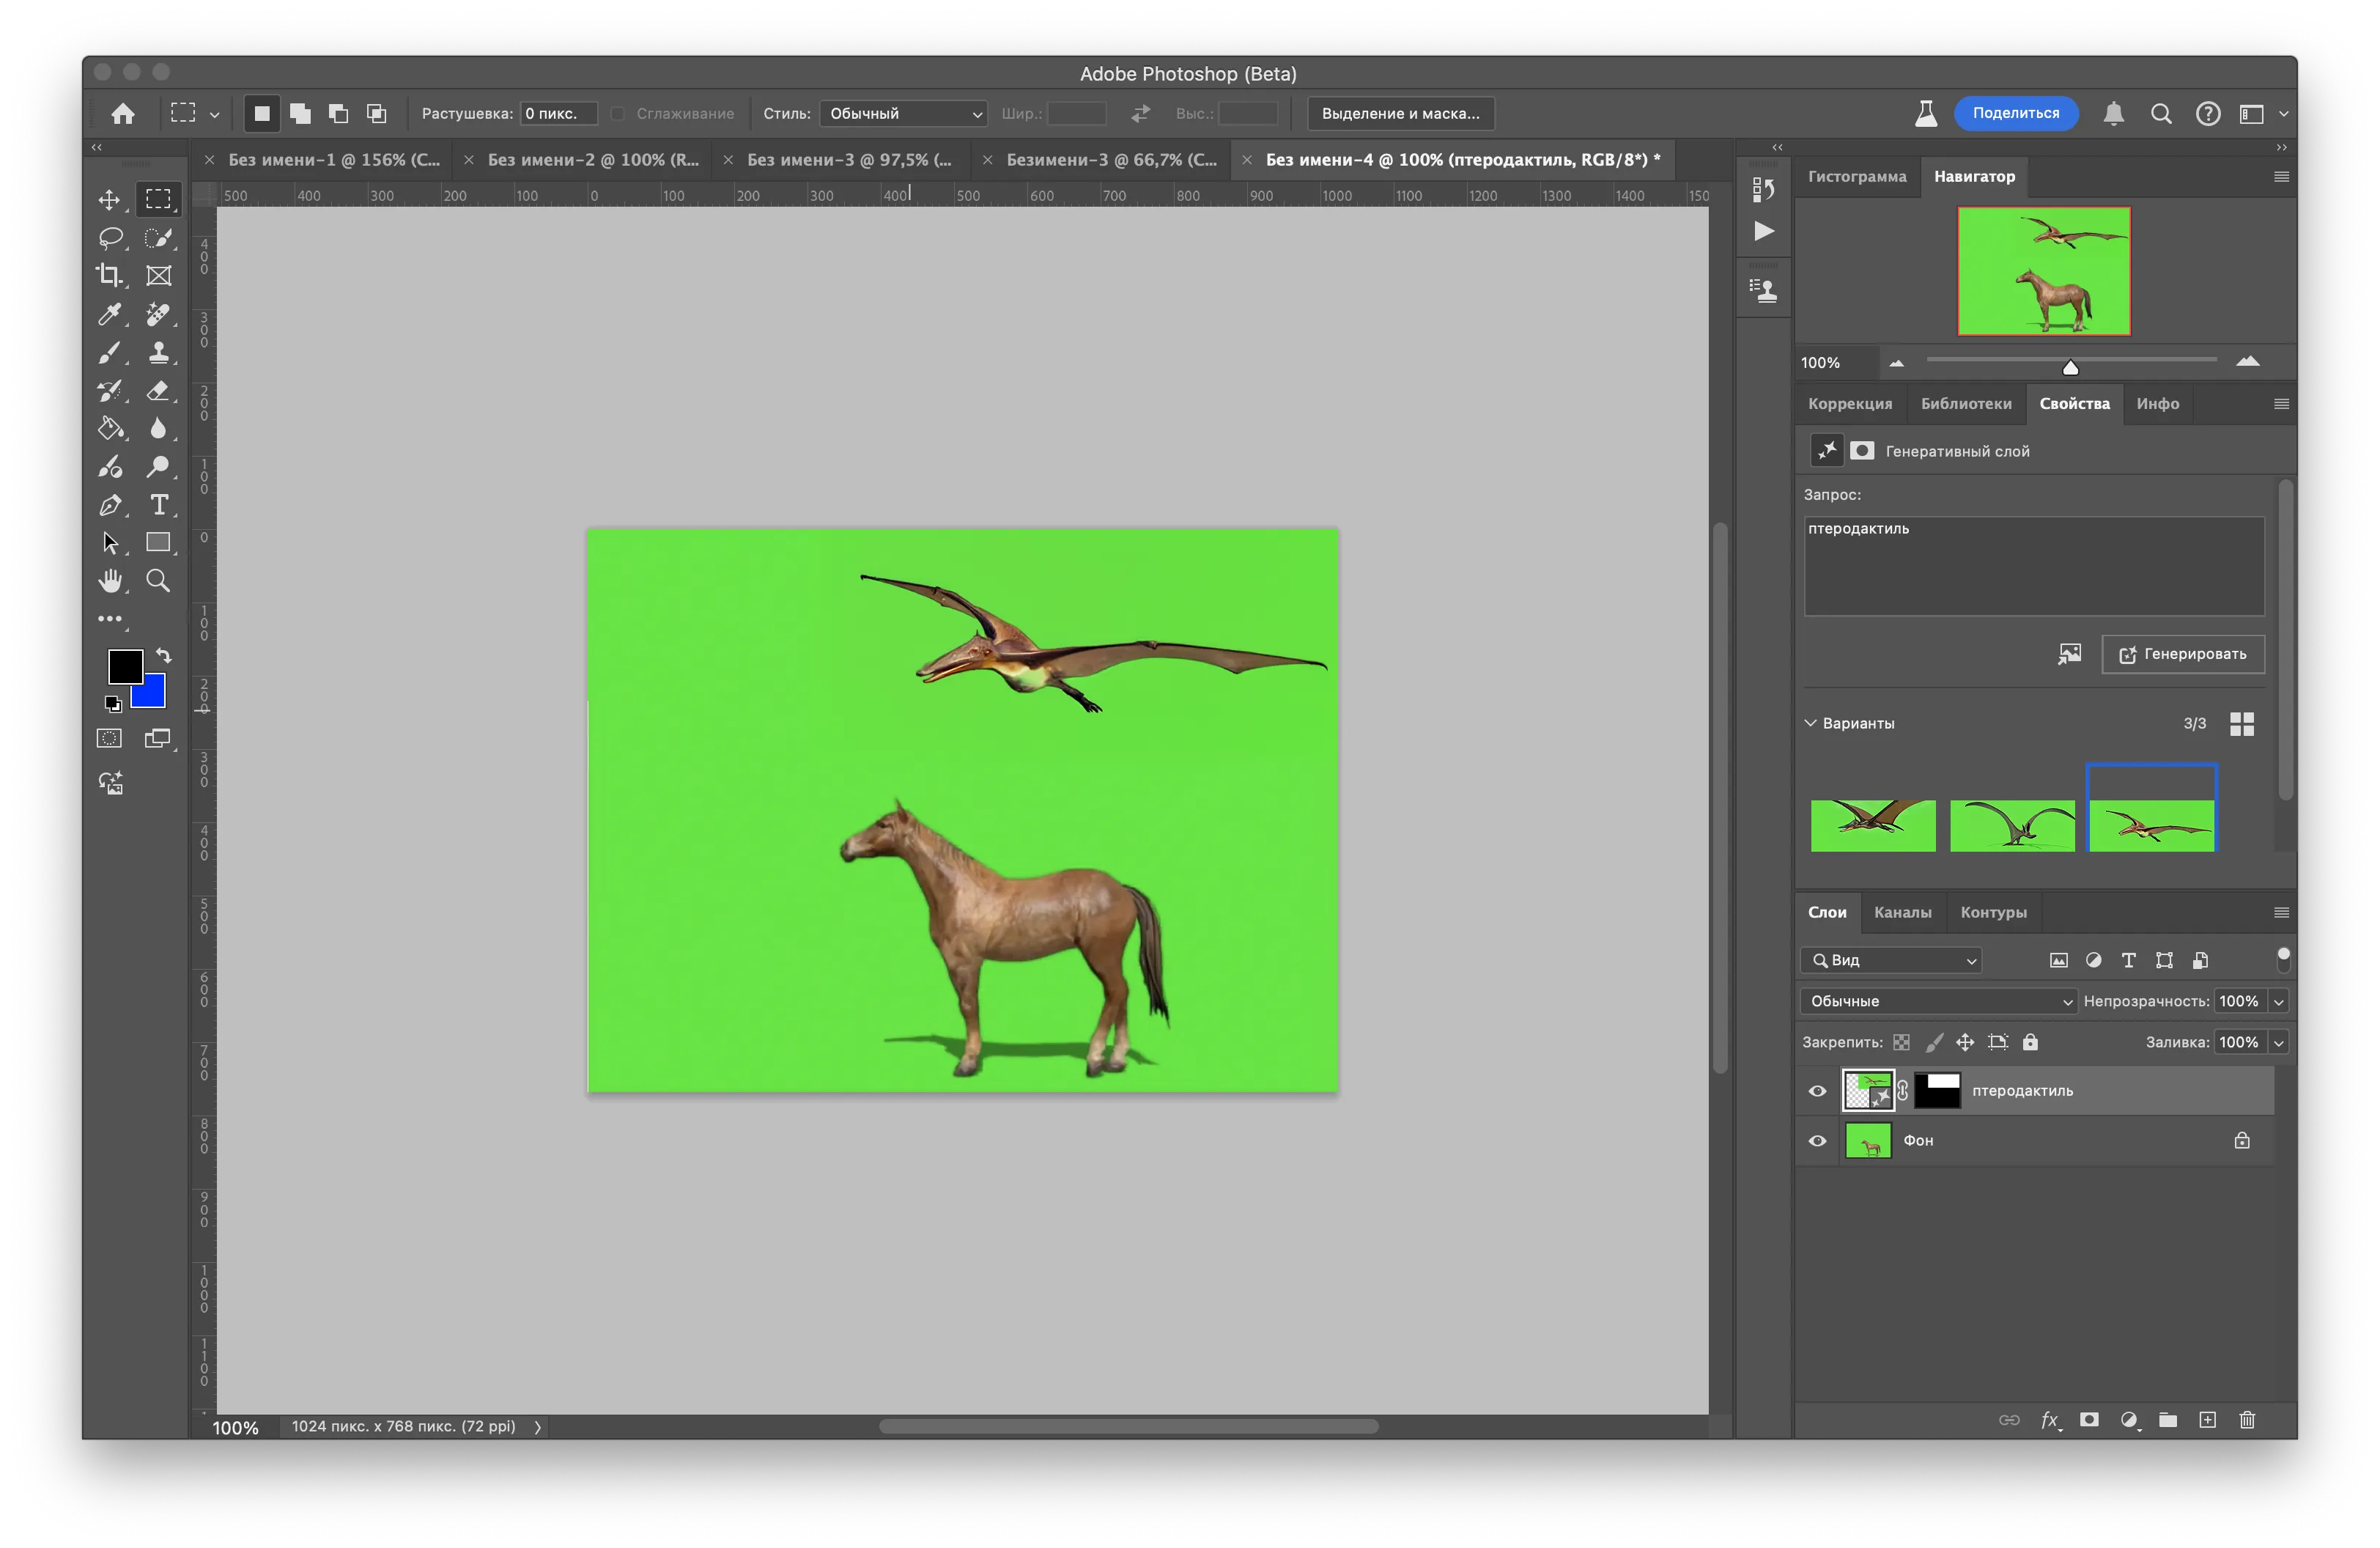Switch to Коррекция tab
2380x1548 pixels.
click(x=1850, y=404)
